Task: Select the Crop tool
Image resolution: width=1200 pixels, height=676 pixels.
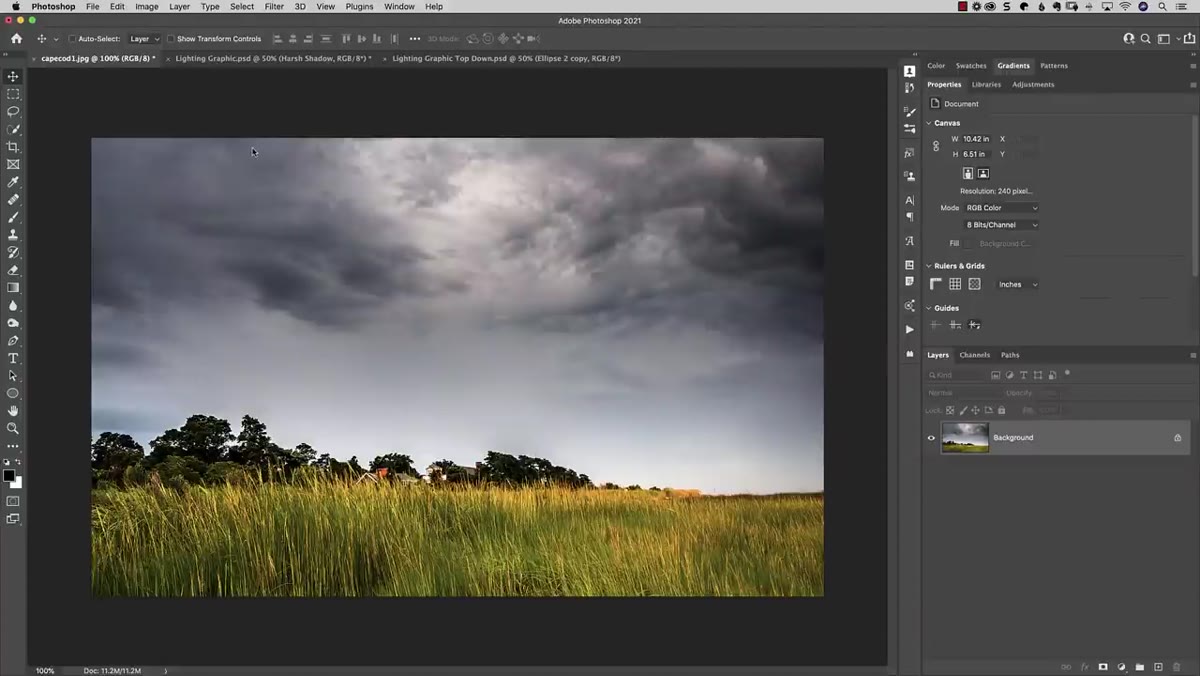Action: [x=13, y=147]
